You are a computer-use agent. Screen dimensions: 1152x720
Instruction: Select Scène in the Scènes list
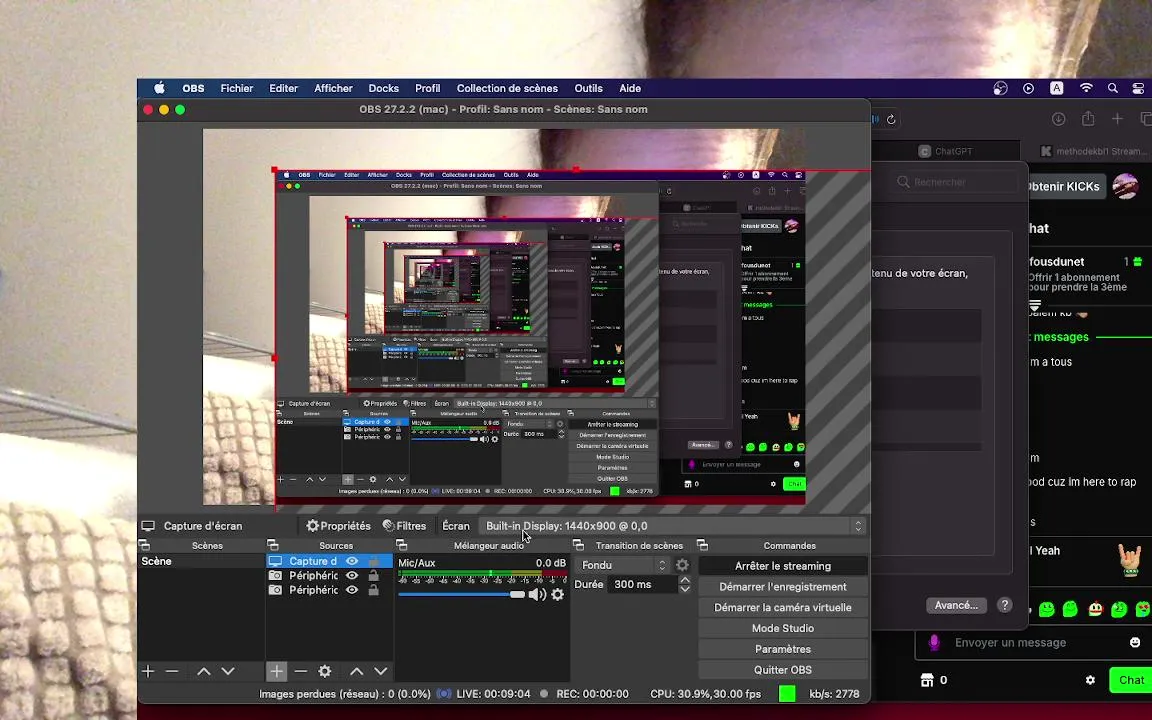[201, 561]
